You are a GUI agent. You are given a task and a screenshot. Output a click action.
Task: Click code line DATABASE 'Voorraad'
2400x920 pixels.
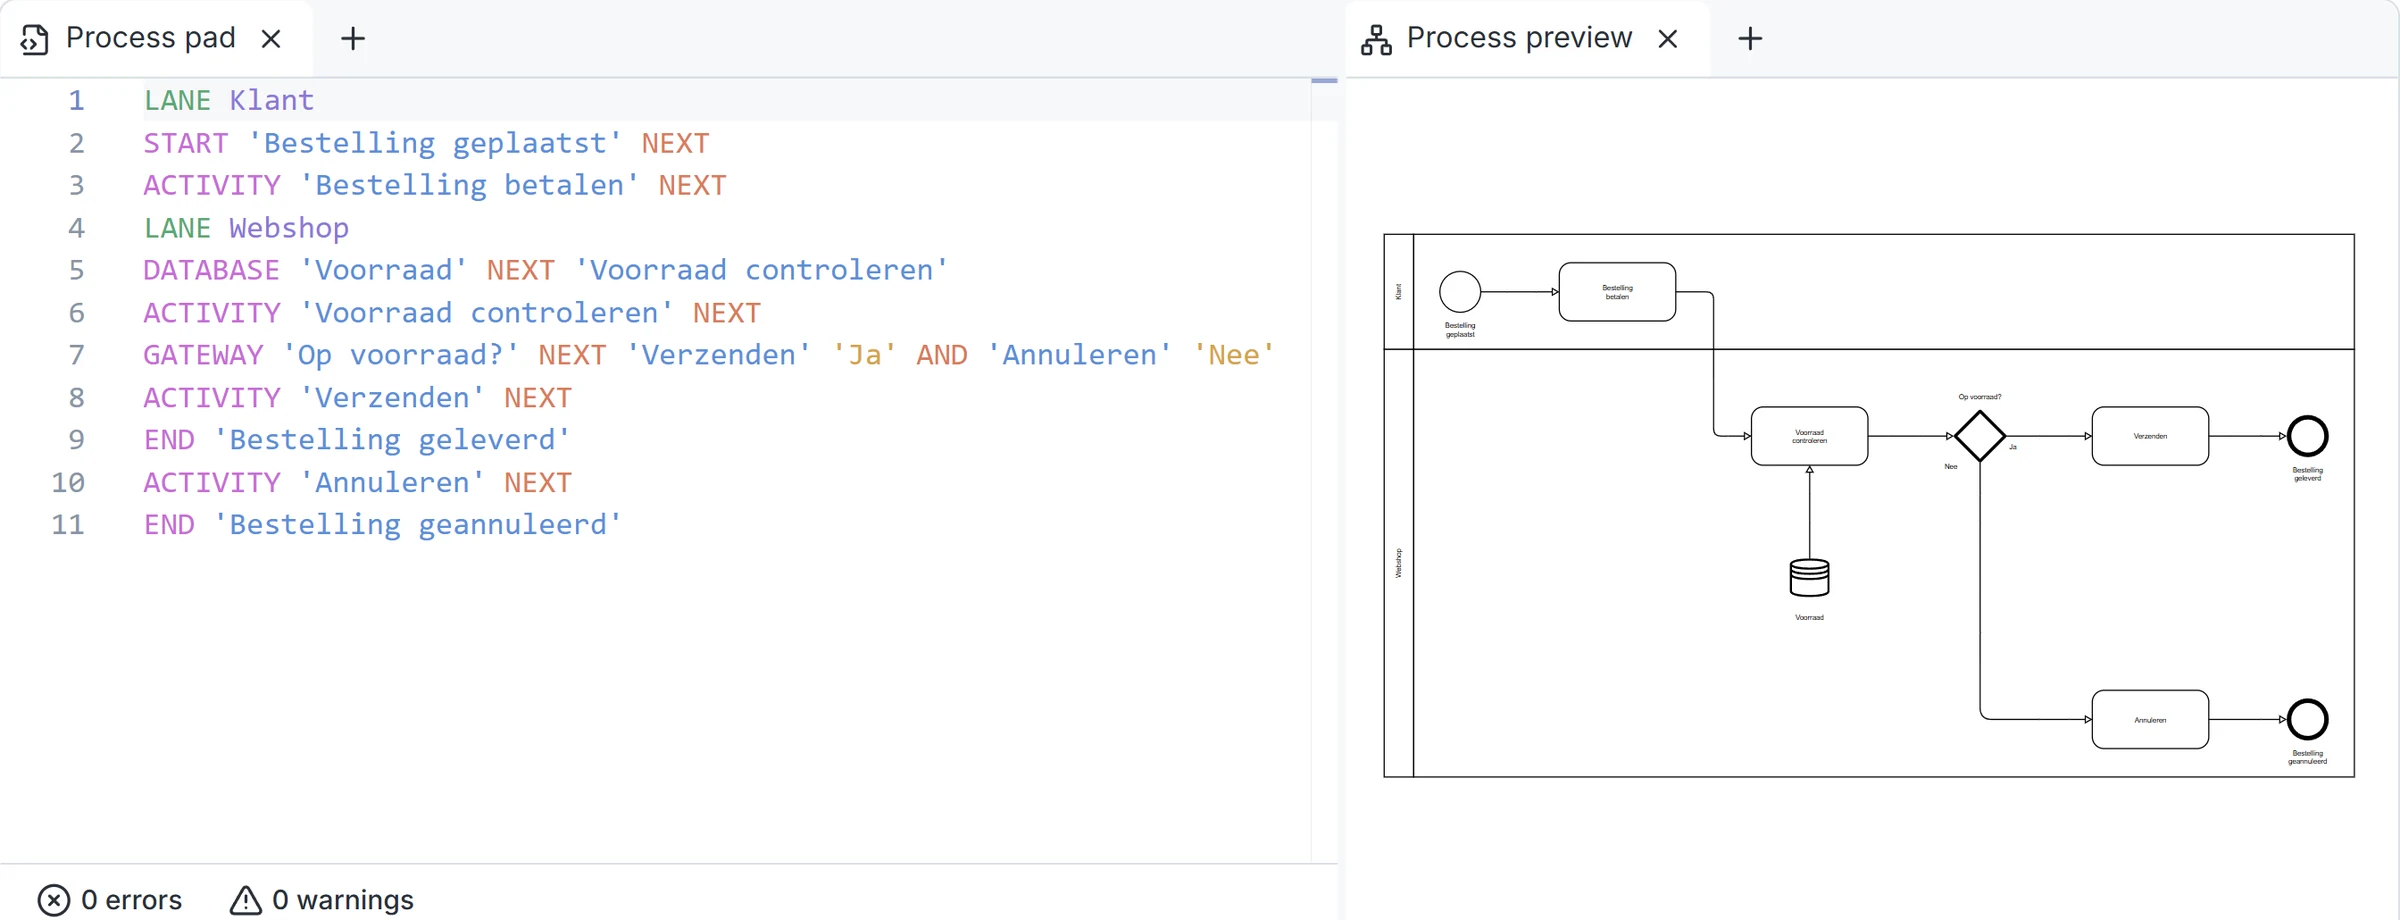pyautogui.click(x=546, y=270)
